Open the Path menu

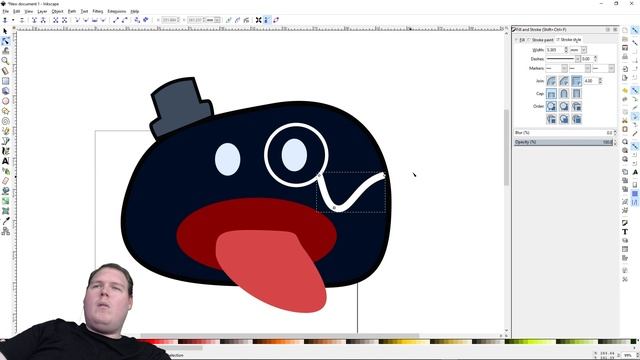[72, 11]
